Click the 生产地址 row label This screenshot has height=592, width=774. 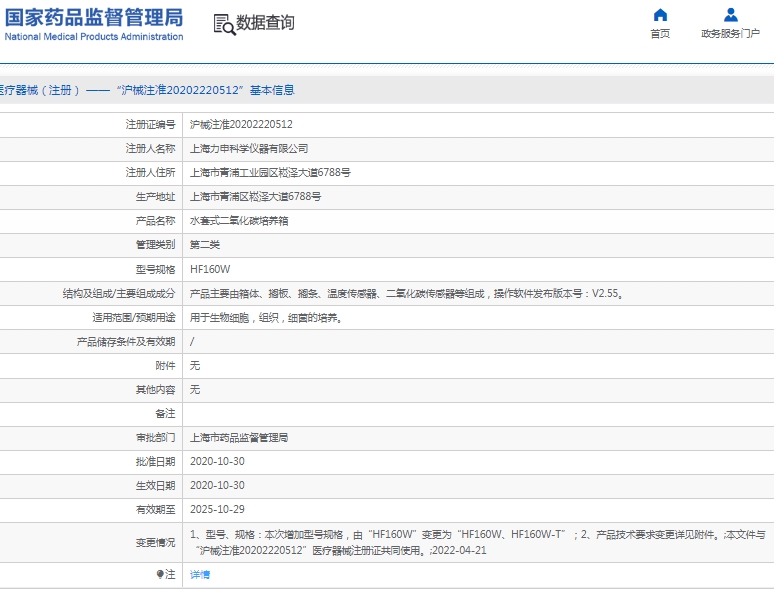(155, 197)
